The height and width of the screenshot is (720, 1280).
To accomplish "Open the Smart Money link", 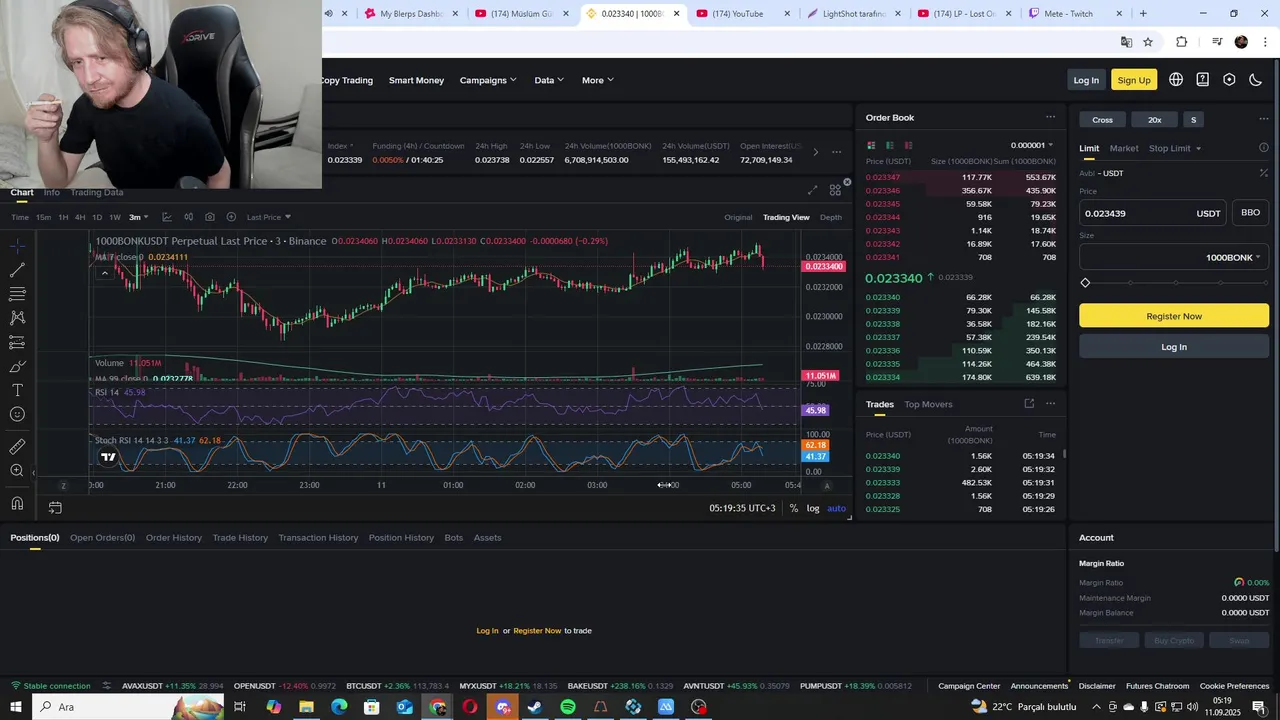I will click(416, 80).
